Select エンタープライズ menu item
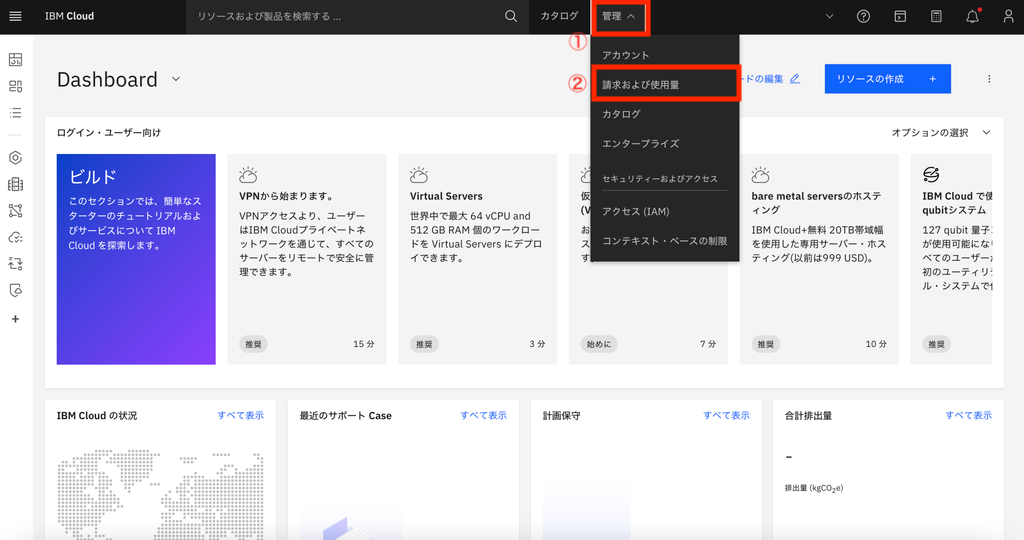The height and width of the screenshot is (540, 1024). (665, 144)
